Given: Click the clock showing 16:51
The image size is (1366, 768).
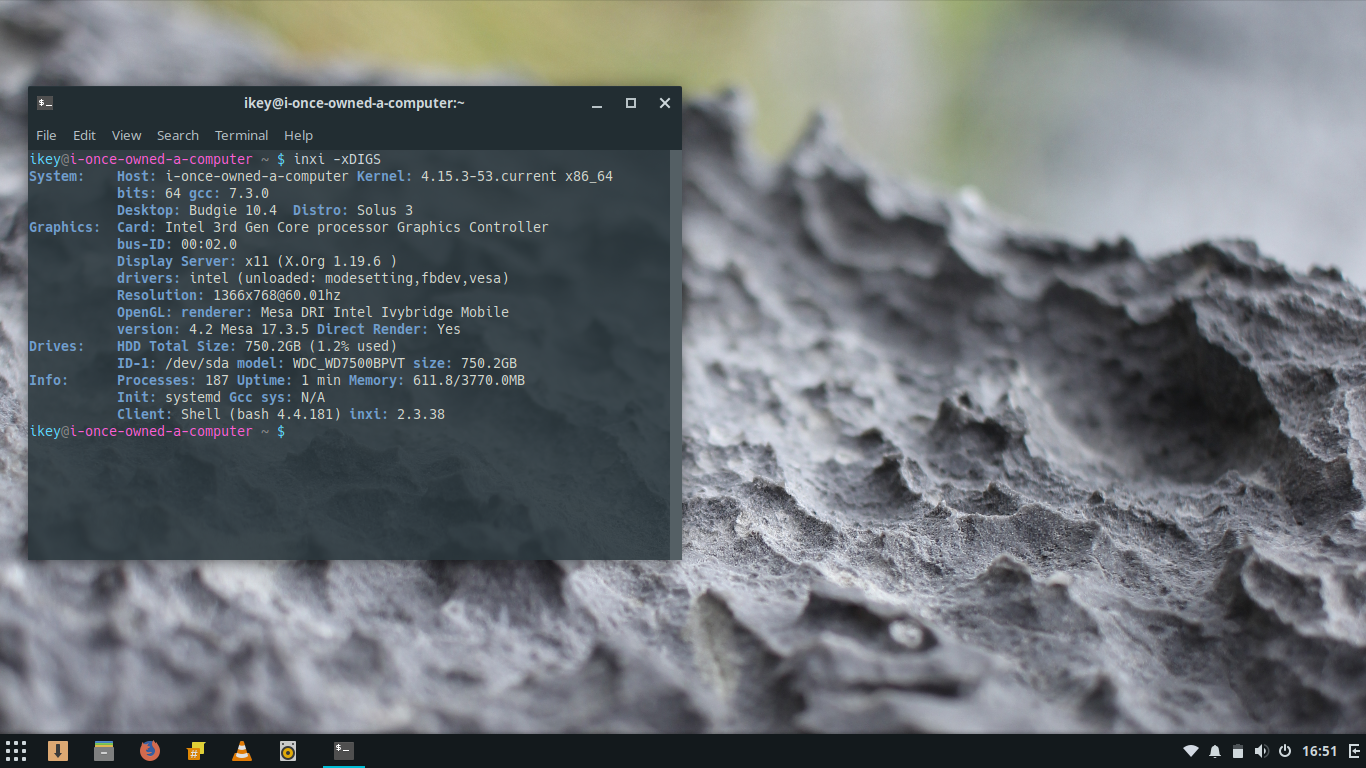Looking at the screenshot, I should (1320, 751).
